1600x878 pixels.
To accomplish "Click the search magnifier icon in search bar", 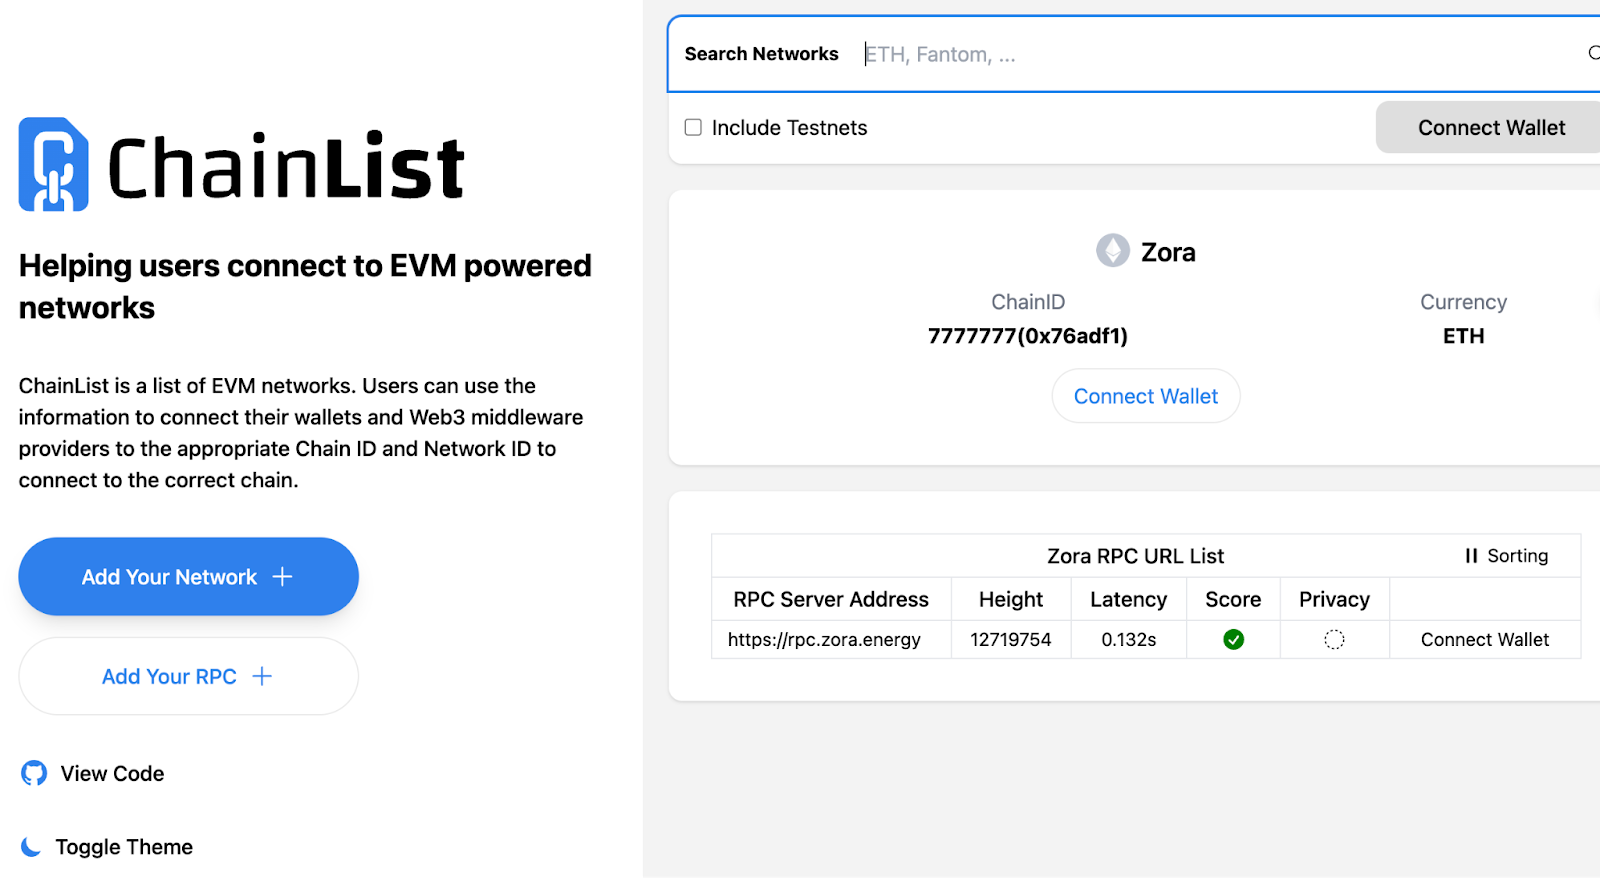I will 1592,53.
